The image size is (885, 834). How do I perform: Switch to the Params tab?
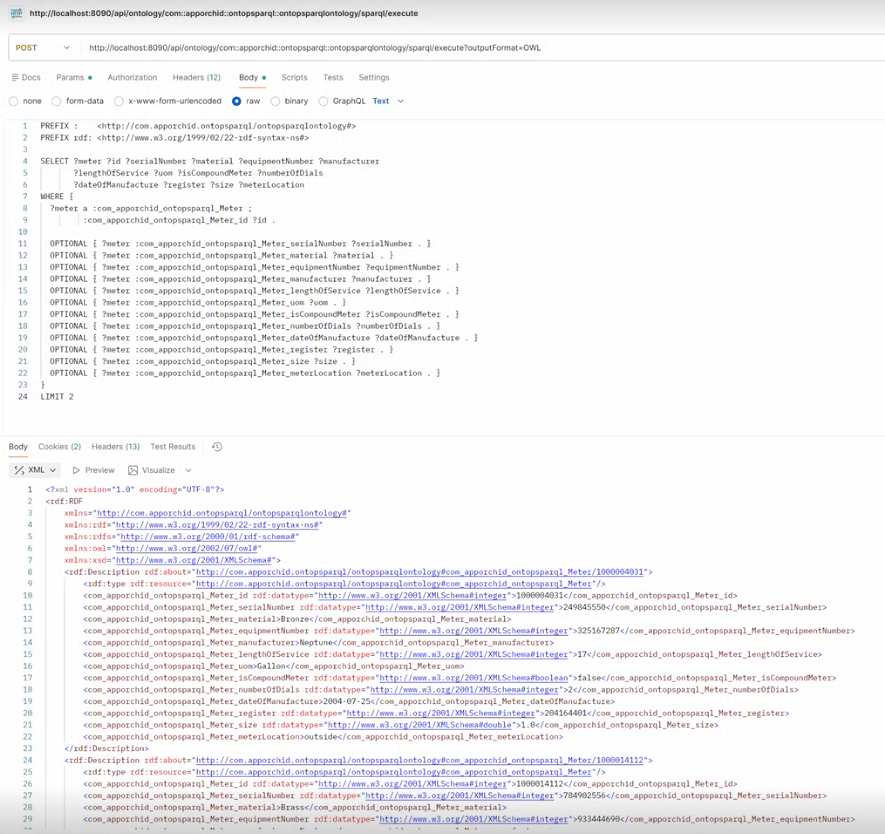tap(74, 77)
